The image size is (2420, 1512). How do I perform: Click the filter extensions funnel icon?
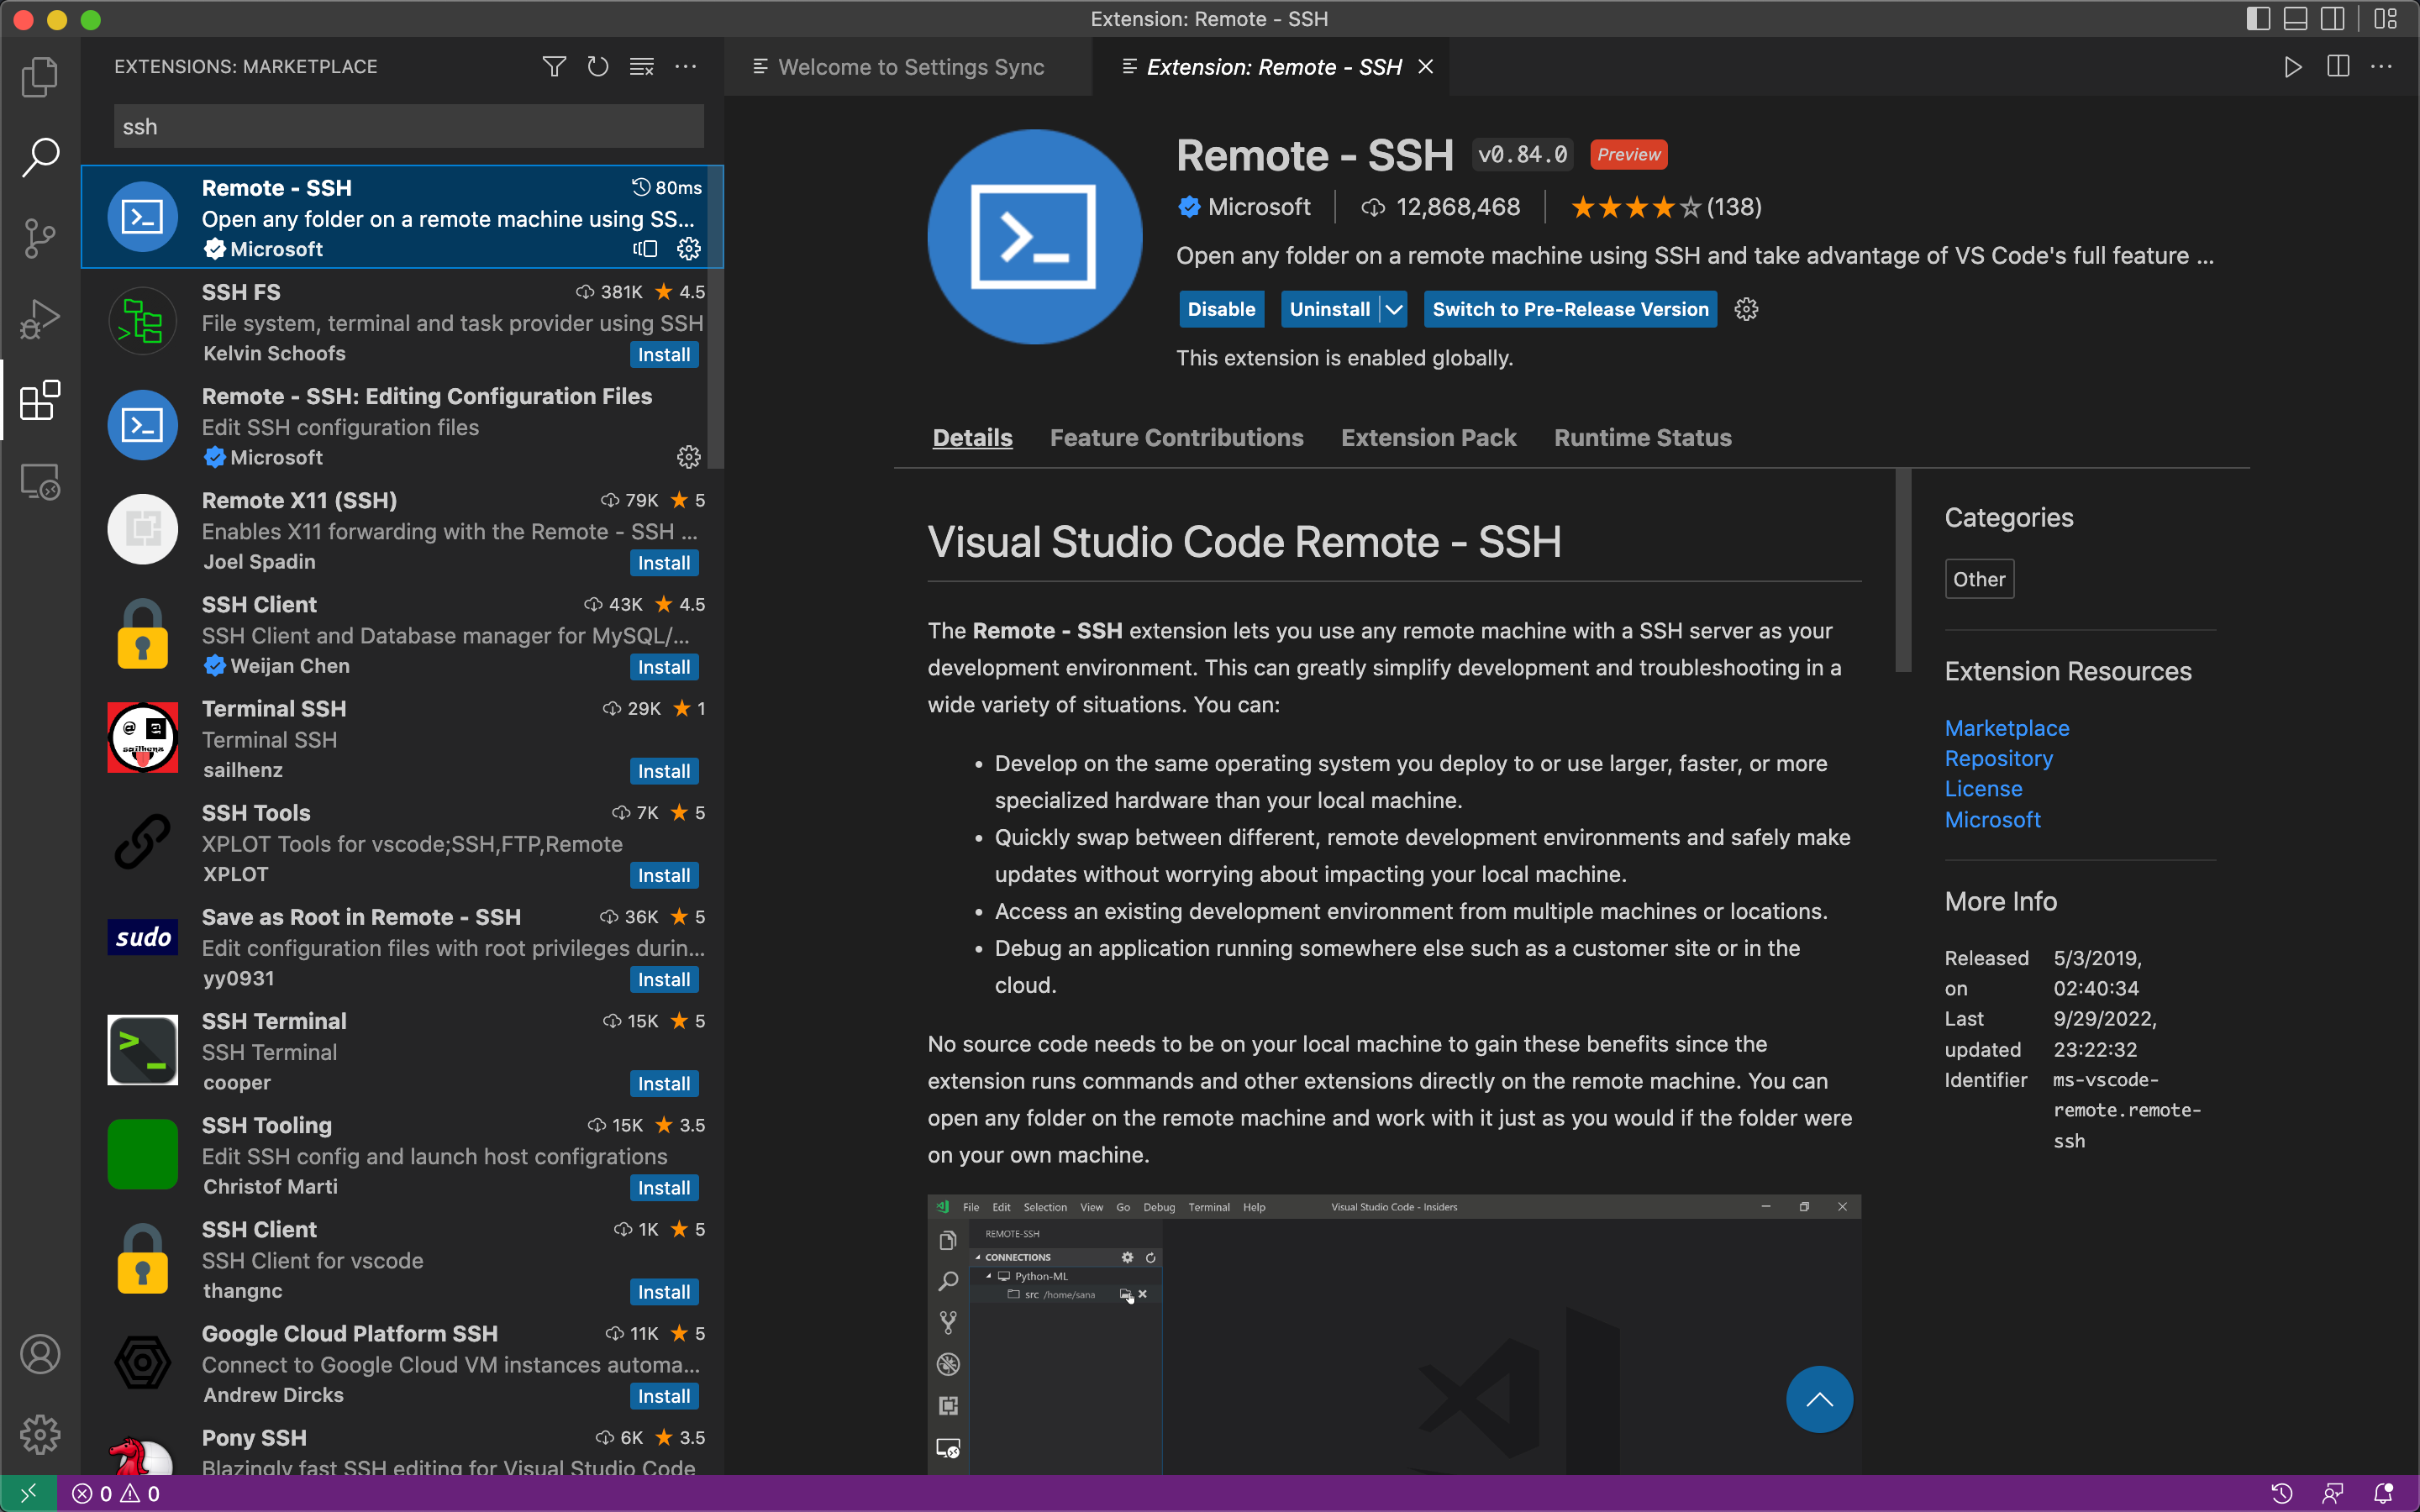click(554, 67)
